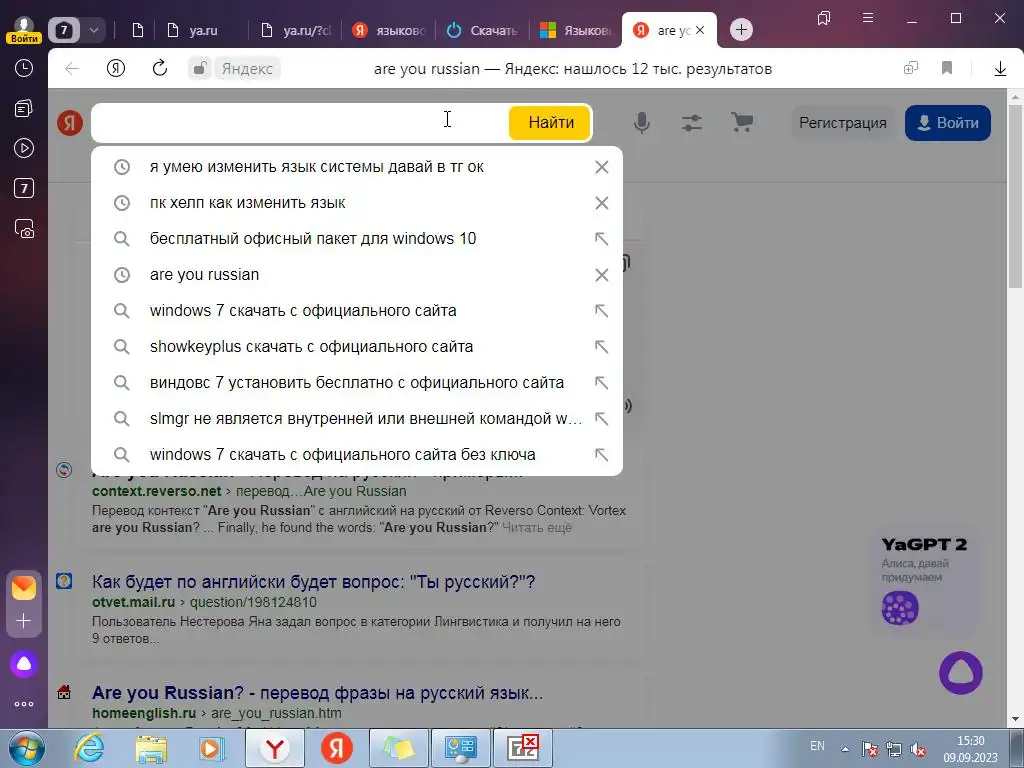Screen dimensions: 1024x768
Task: Select 'showkeyplus скачать с официального сайта' suggestion
Action: (357, 347)
